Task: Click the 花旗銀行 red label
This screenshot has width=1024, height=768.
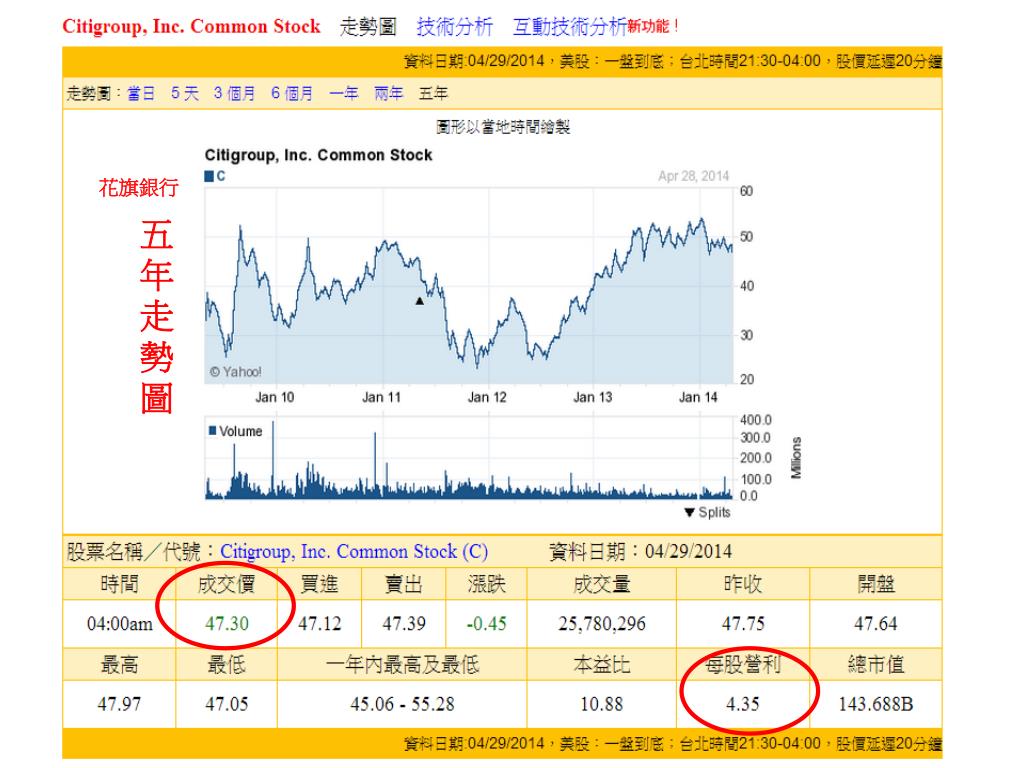Action: [138, 187]
